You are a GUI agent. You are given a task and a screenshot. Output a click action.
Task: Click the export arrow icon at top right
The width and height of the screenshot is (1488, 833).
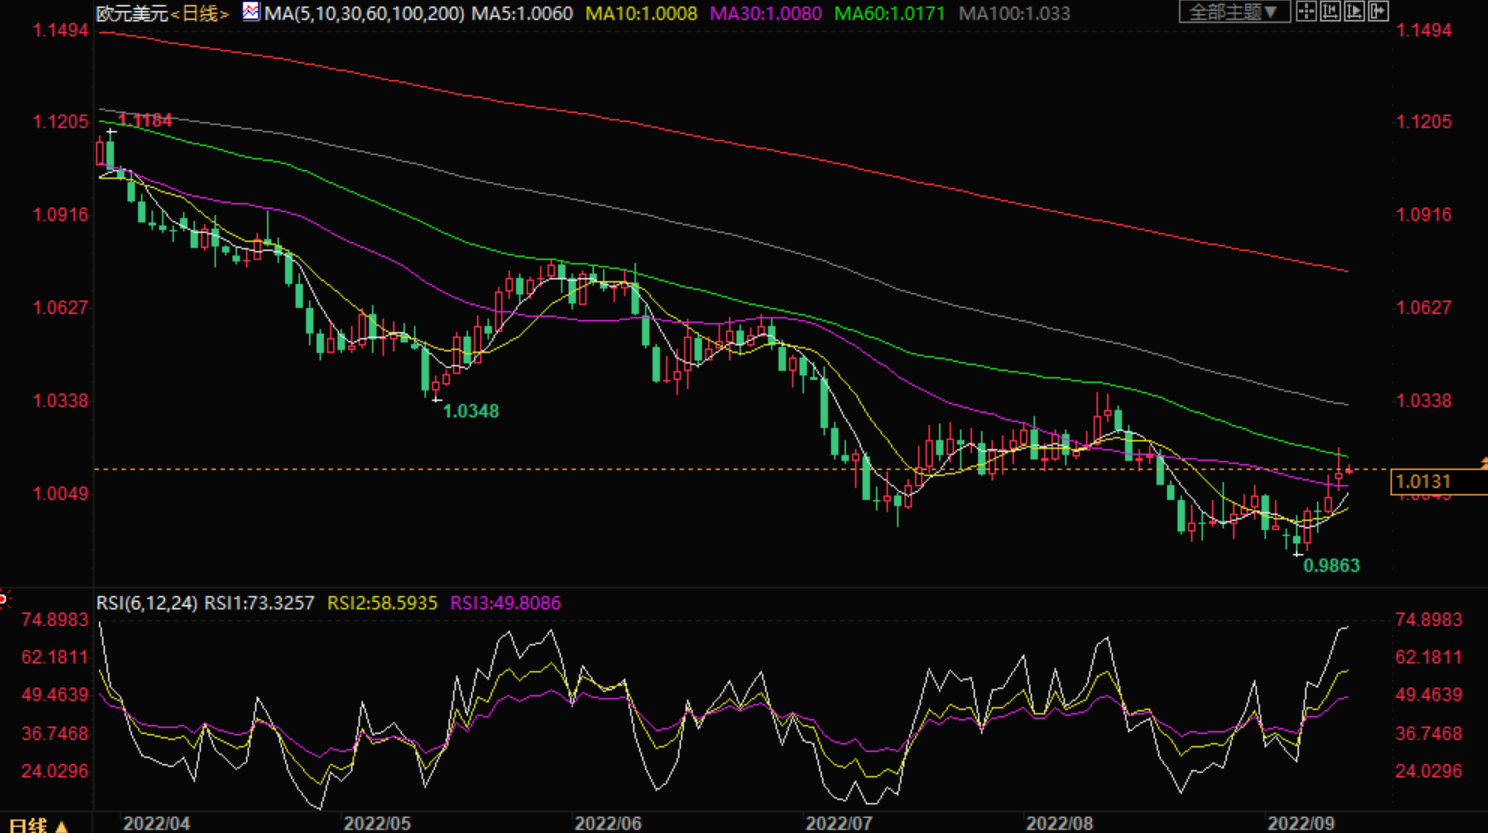tap(1378, 12)
